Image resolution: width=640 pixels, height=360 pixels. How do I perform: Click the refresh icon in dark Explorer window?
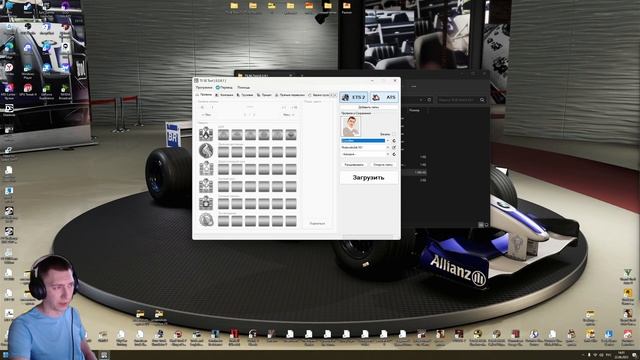(x=429, y=100)
